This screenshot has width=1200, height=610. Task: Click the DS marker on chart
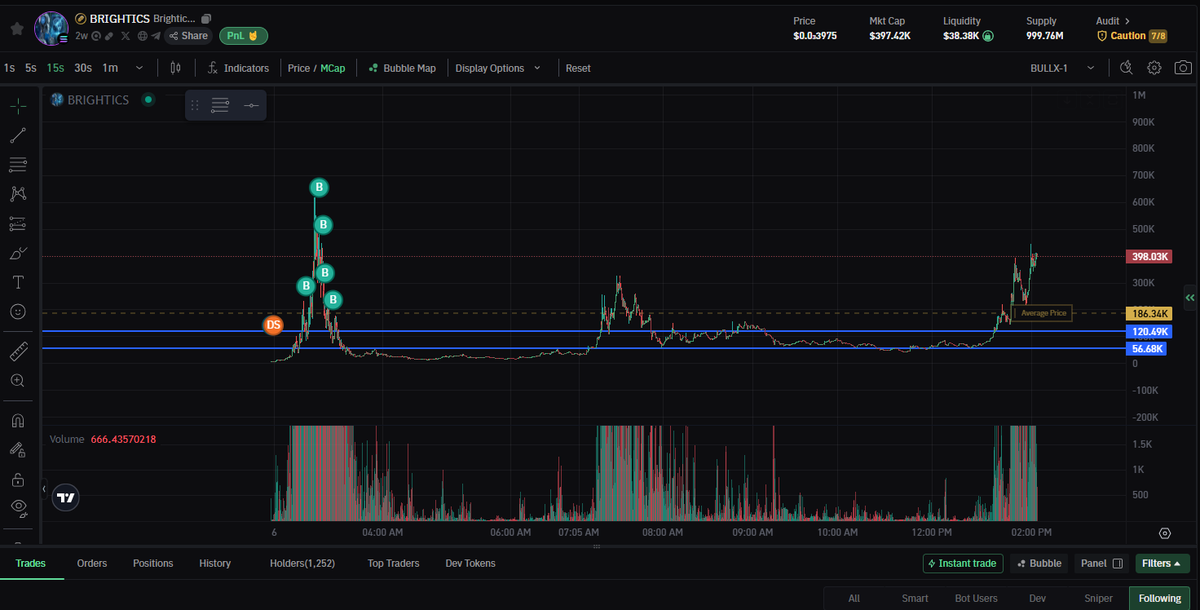[x=273, y=325]
